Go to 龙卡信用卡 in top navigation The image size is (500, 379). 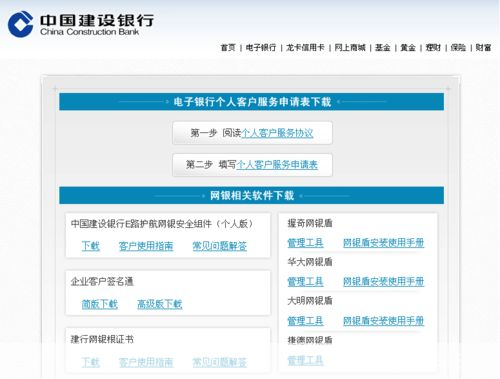(305, 48)
